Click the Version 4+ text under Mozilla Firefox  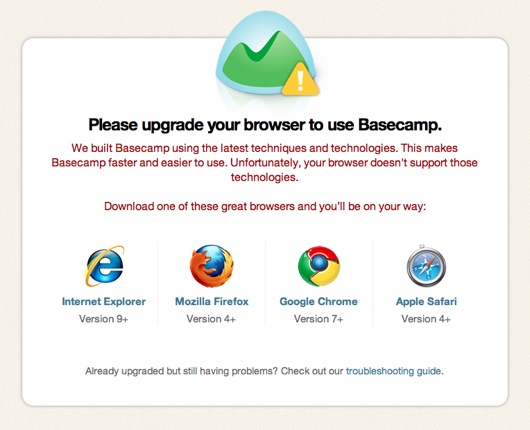tap(211, 319)
